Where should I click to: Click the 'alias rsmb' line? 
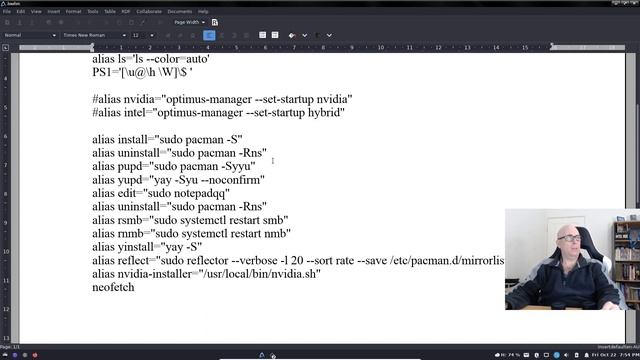[x=190, y=220]
